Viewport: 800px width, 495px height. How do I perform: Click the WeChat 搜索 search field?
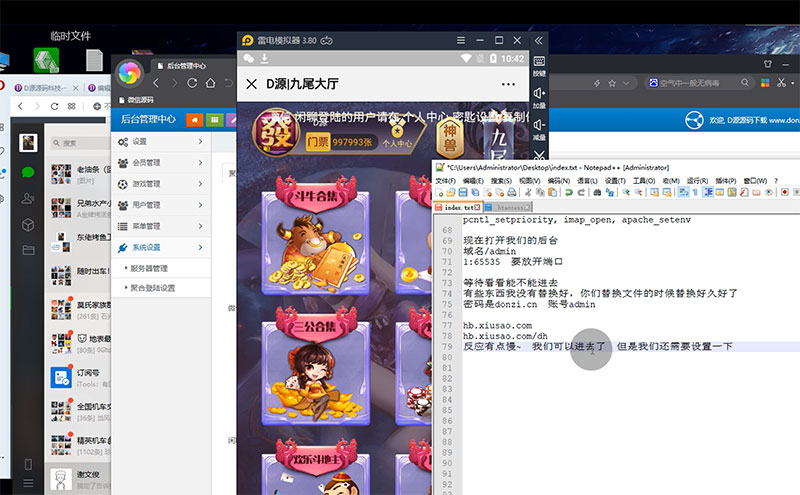coord(80,143)
